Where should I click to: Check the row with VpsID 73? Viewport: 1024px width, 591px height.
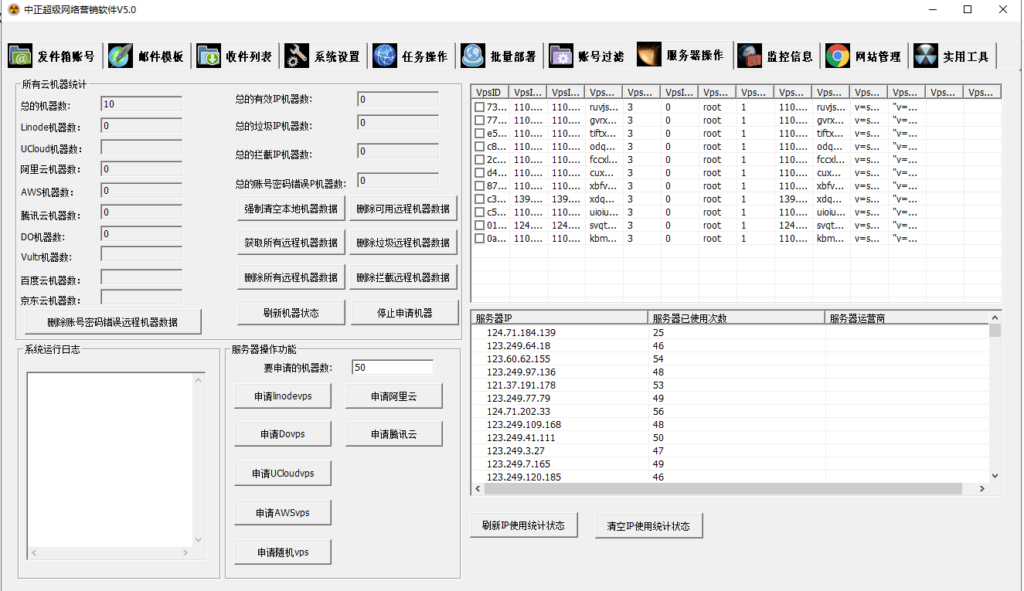[x=479, y=107]
